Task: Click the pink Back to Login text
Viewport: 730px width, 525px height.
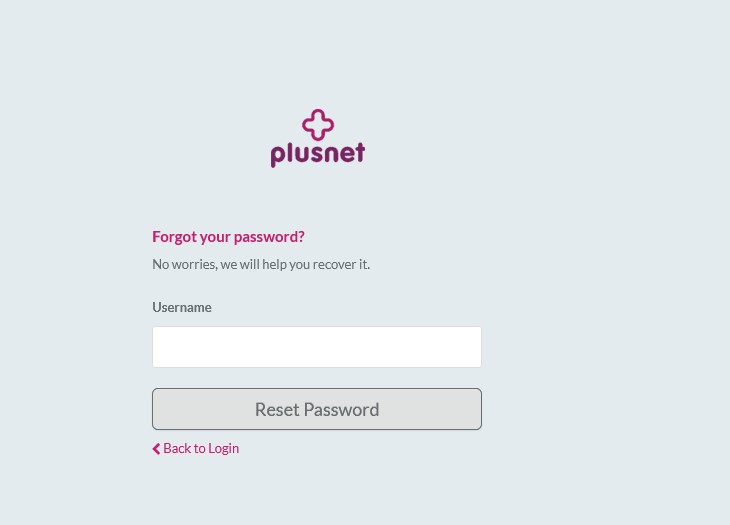Action: (201, 448)
